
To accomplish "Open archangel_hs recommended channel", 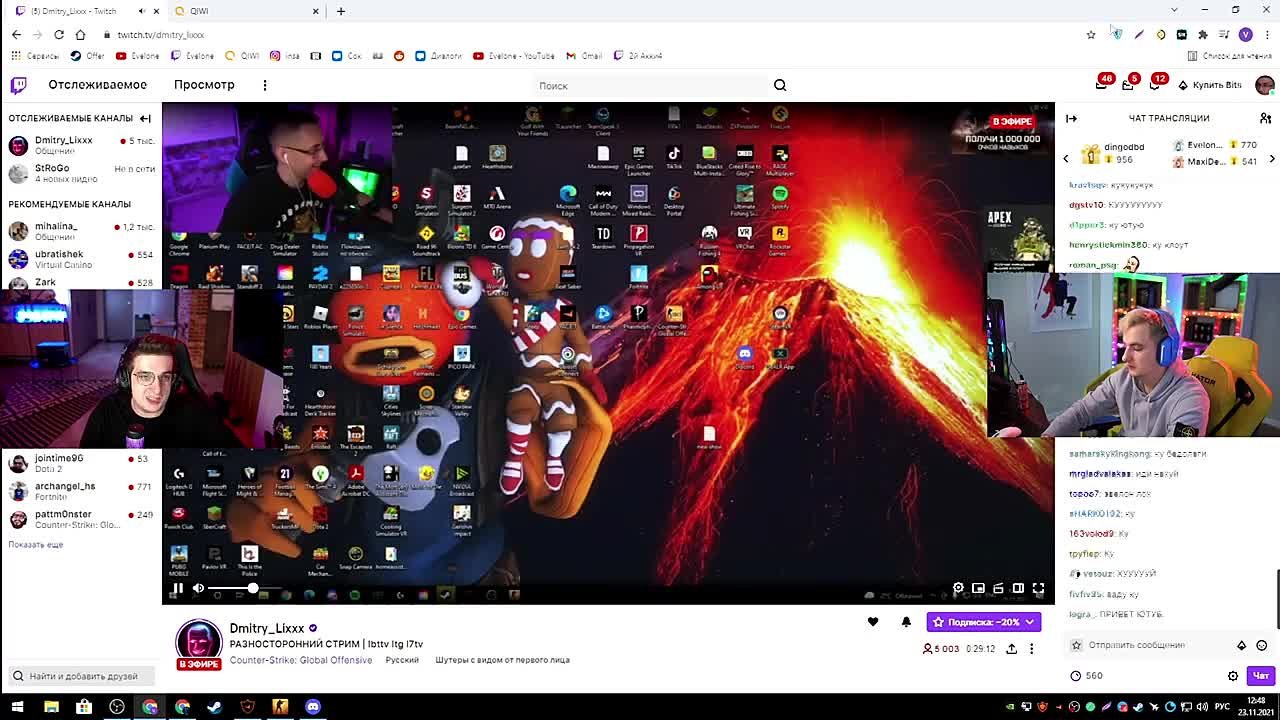I will [x=80, y=491].
